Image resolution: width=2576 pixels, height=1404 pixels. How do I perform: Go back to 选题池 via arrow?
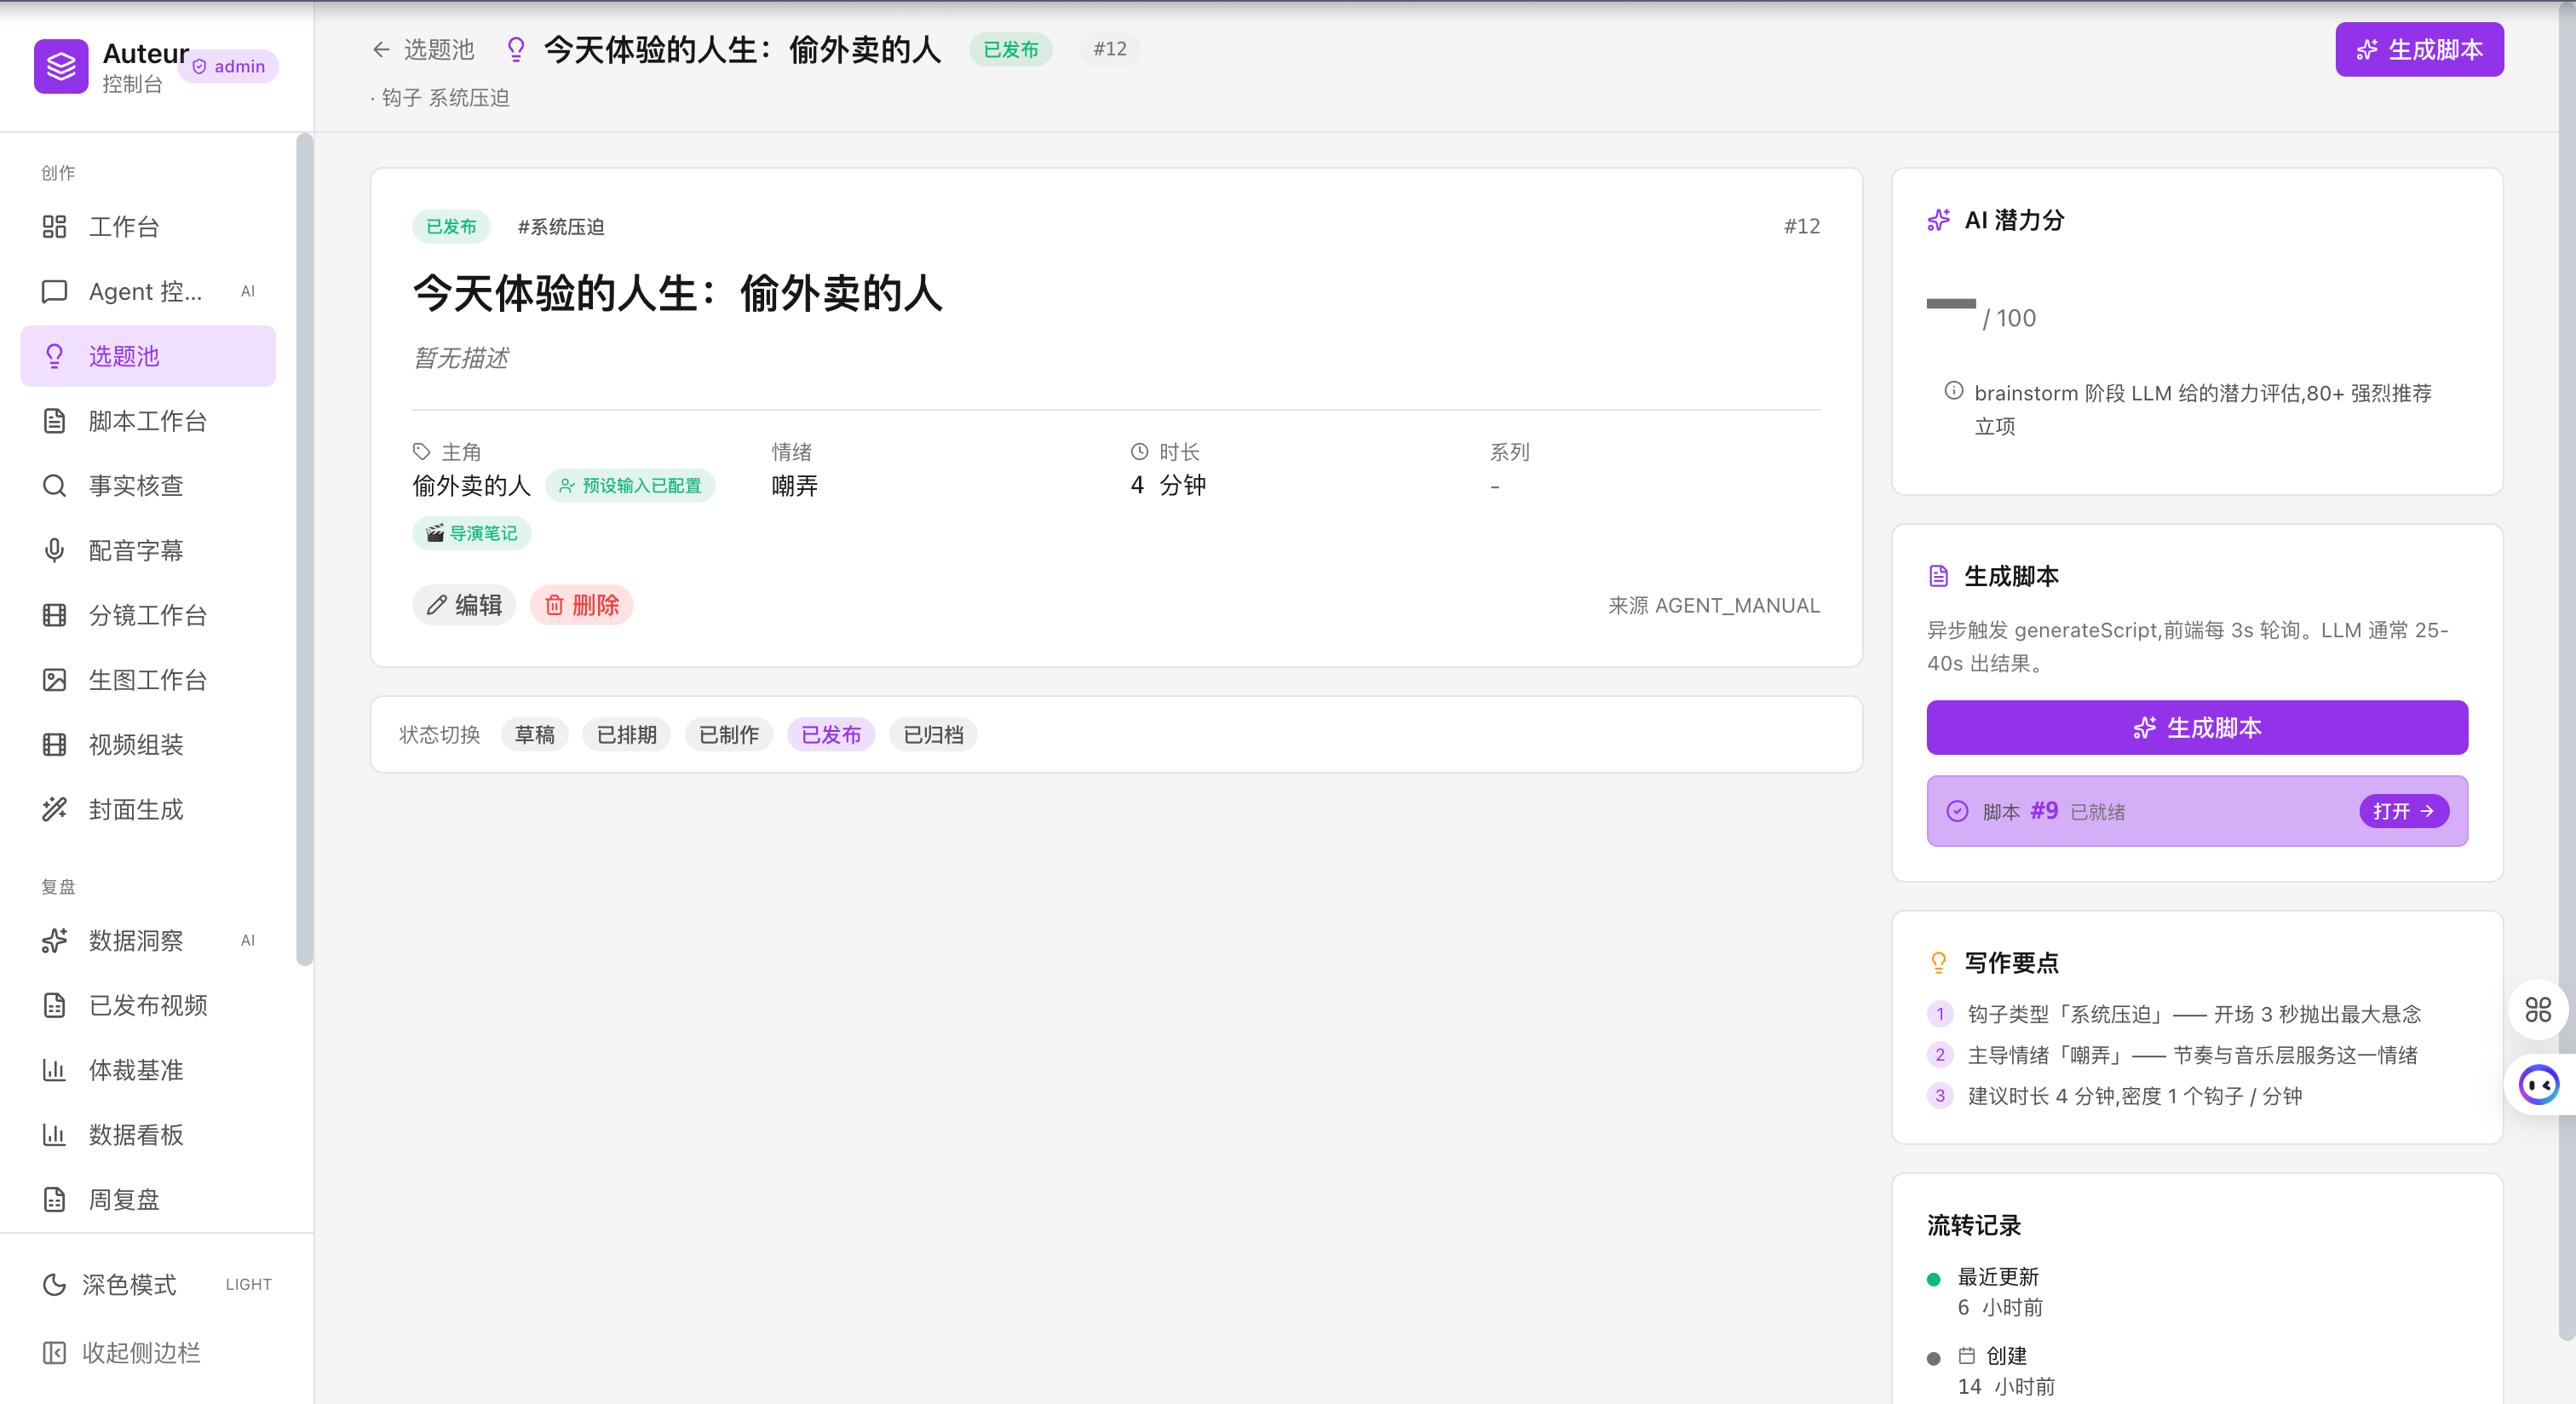coord(423,49)
